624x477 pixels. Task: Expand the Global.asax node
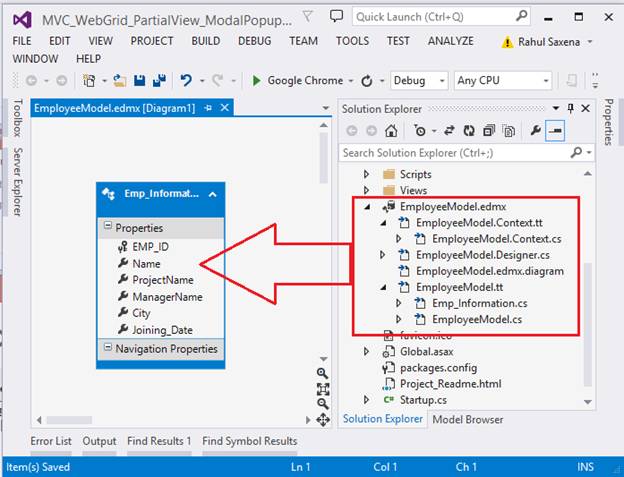(367, 352)
